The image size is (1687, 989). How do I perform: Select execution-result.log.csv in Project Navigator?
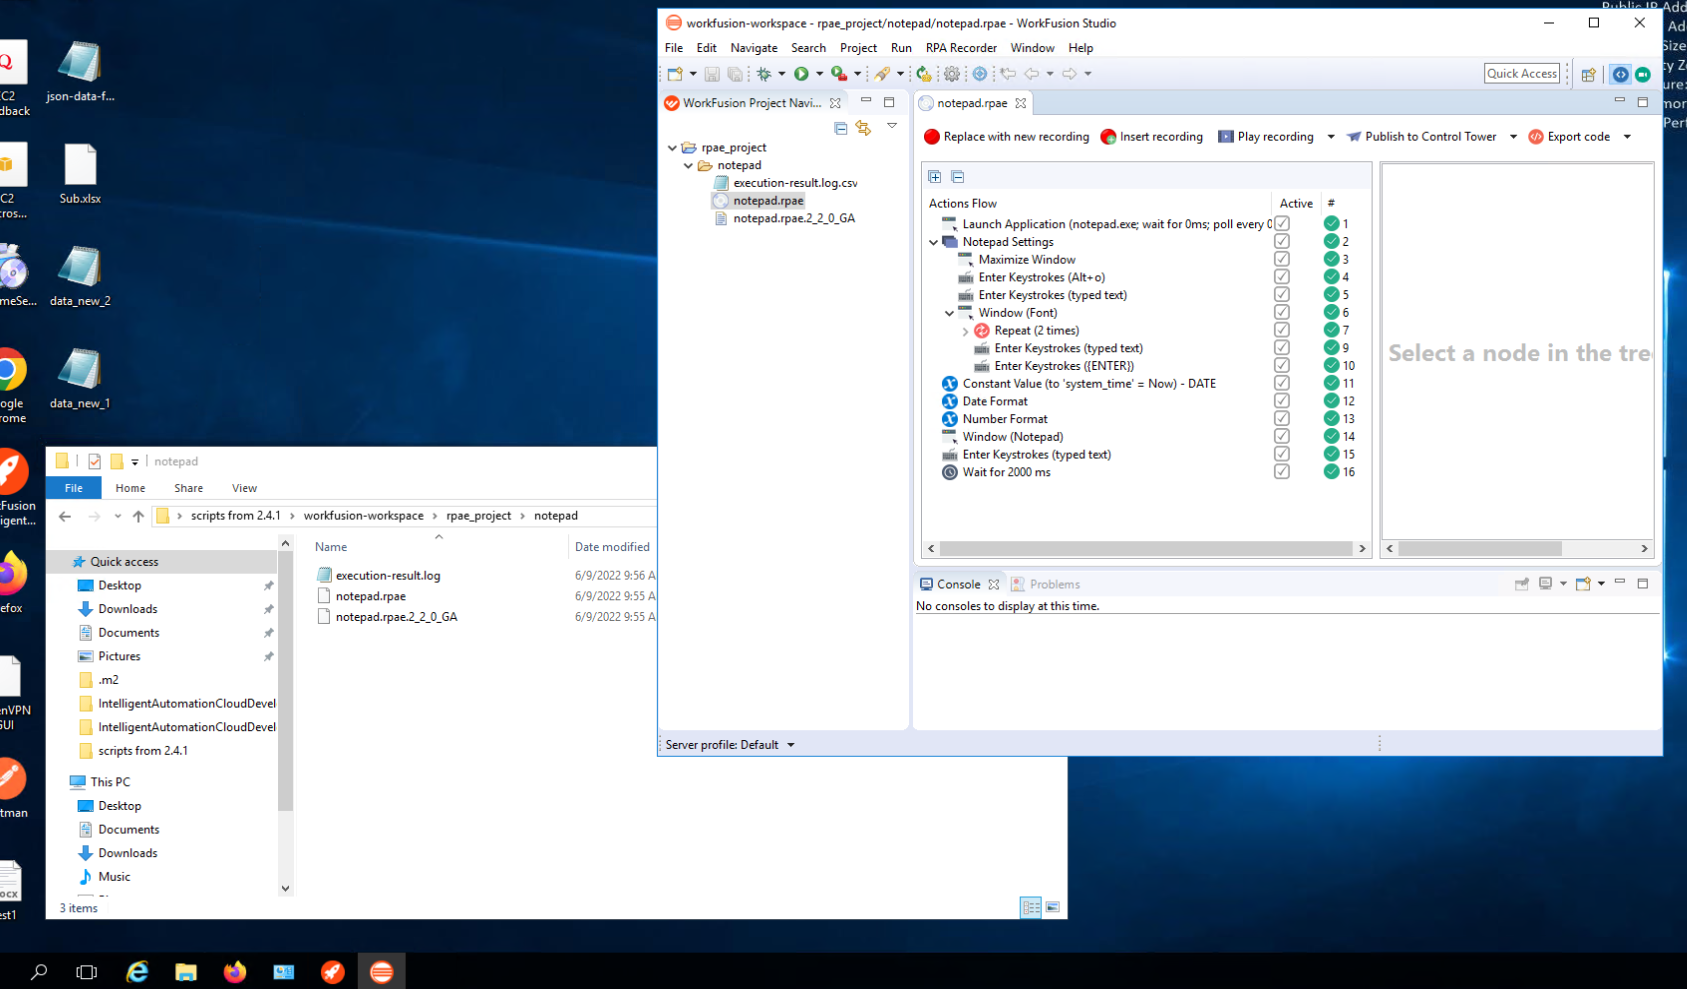(x=795, y=183)
